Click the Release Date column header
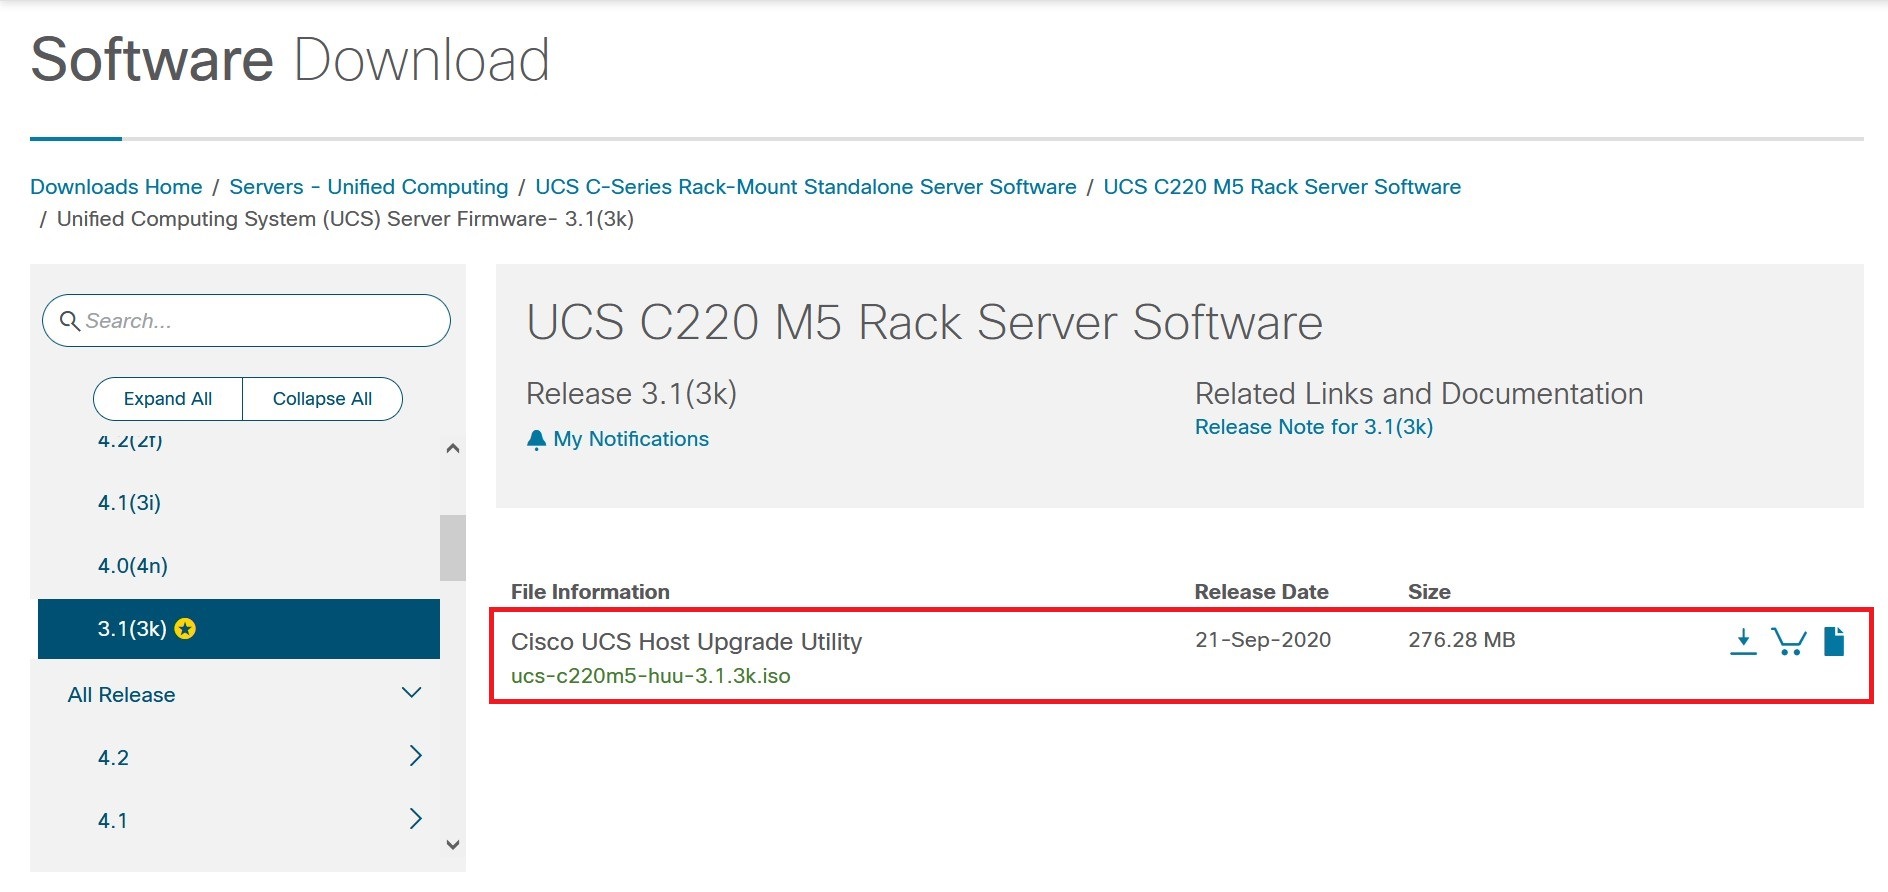 tap(1262, 592)
